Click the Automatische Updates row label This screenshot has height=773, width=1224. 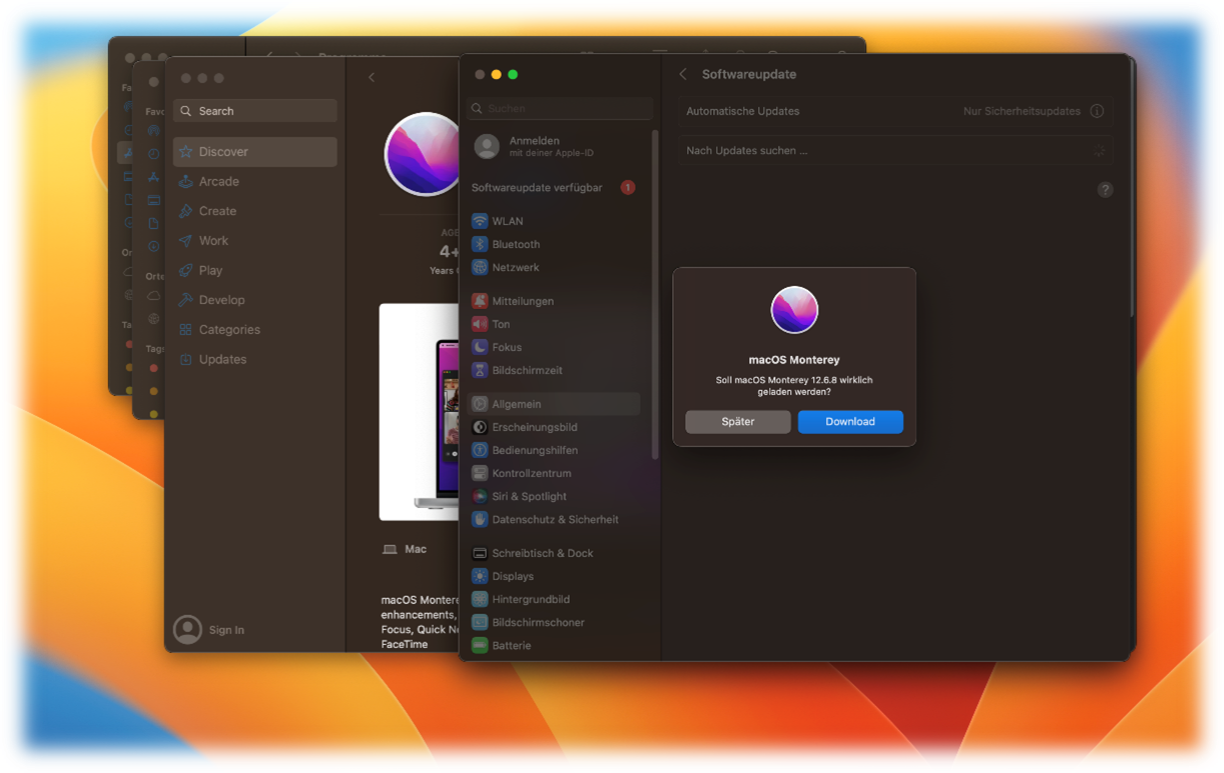pyautogui.click(x=743, y=111)
